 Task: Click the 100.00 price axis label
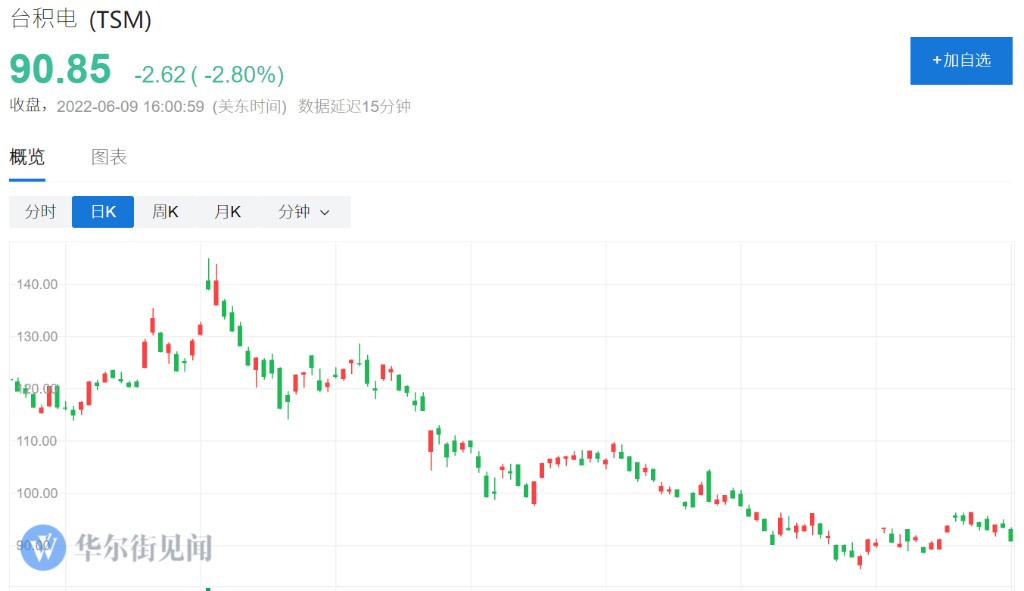pyautogui.click(x=37, y=493)
